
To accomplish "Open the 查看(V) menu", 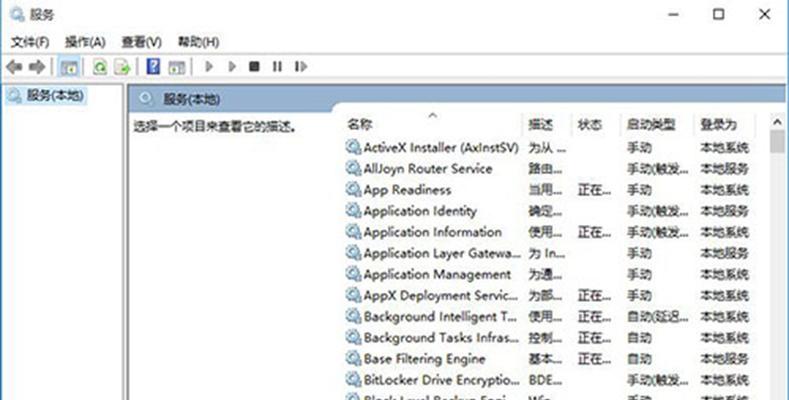I will [141, 42].
